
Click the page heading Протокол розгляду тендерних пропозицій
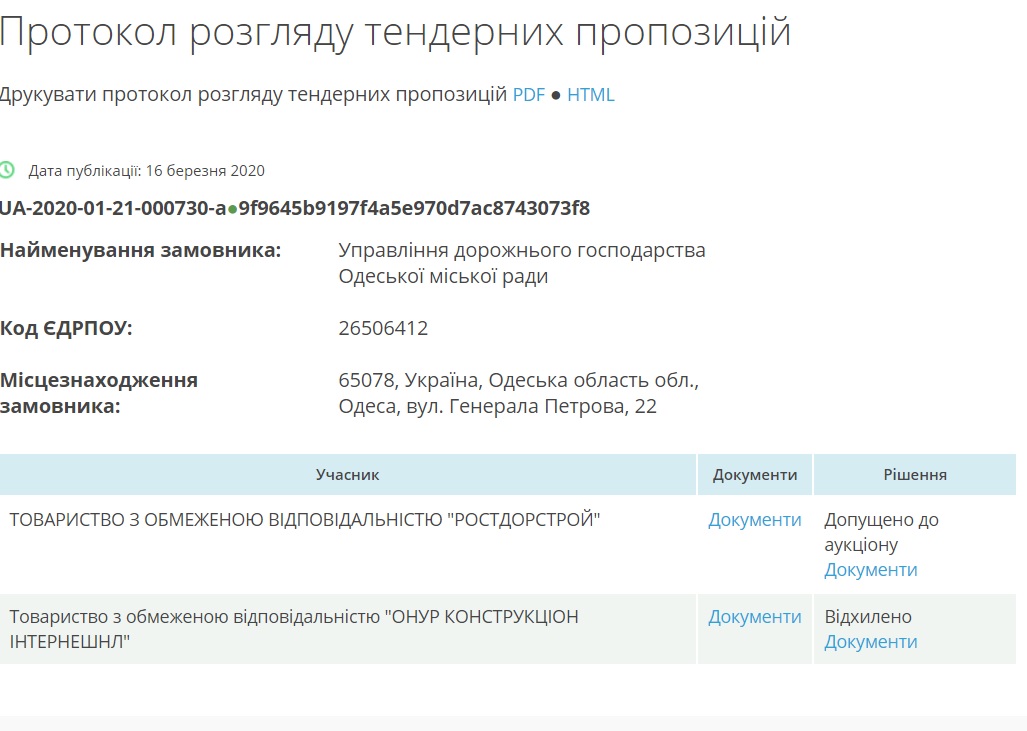(395, 32)
